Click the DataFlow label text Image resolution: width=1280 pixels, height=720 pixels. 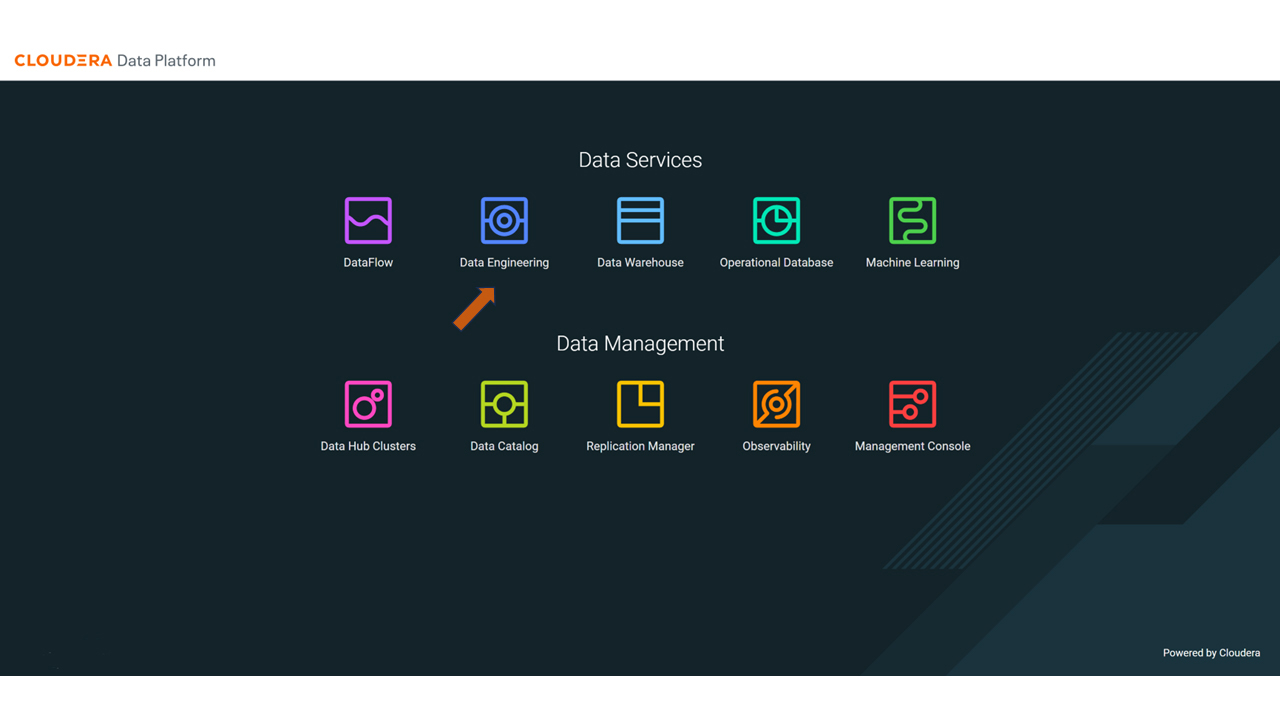tap(368, 262)
